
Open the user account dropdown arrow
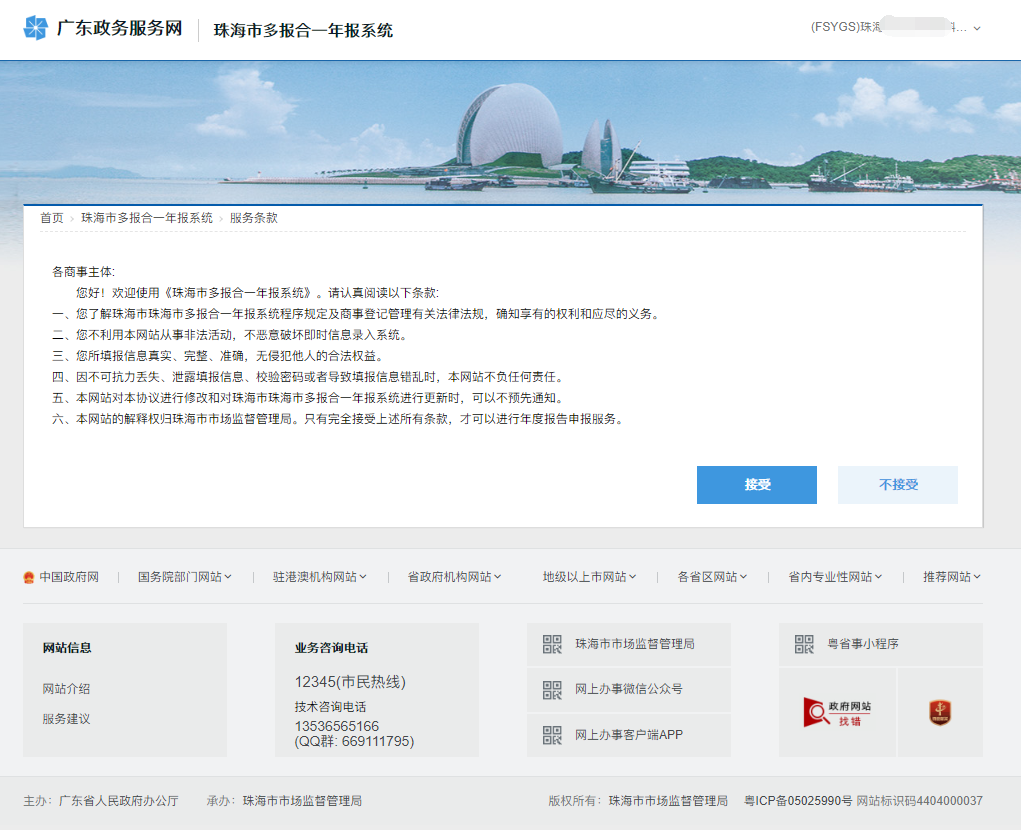coord(977,29)
